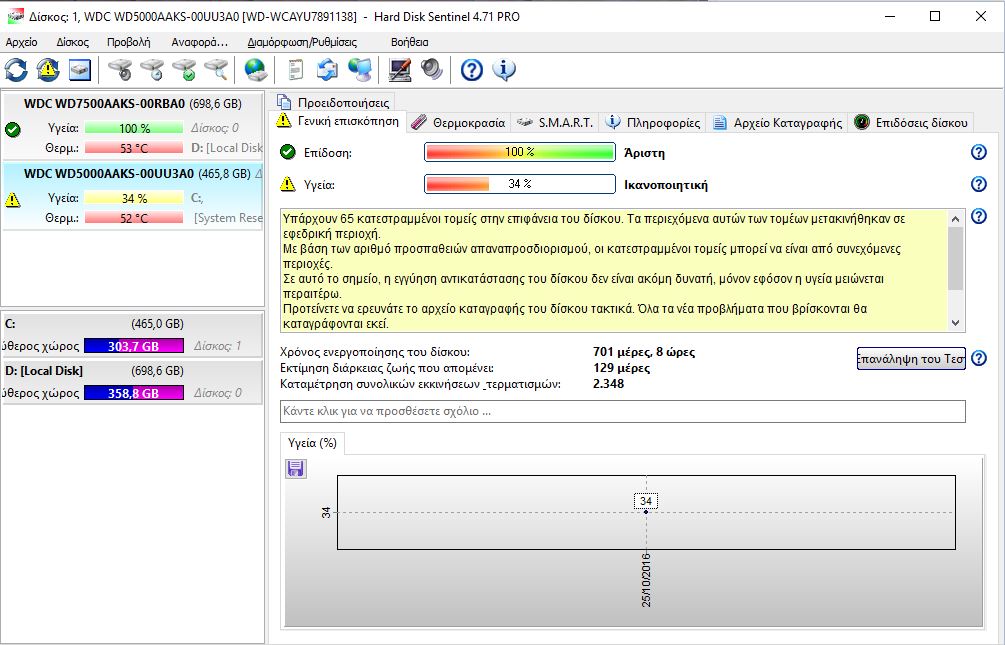Click the D: free space bar 358,8 GB
Viewport: 1005px width, 645px height.
pyautogui.click(x=133, y=393)
